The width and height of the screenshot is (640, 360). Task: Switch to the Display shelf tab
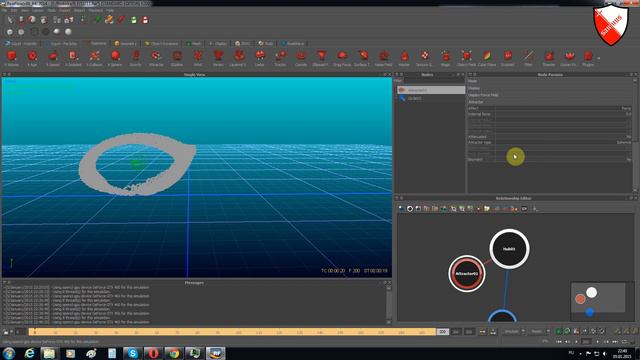pos(218,43)
